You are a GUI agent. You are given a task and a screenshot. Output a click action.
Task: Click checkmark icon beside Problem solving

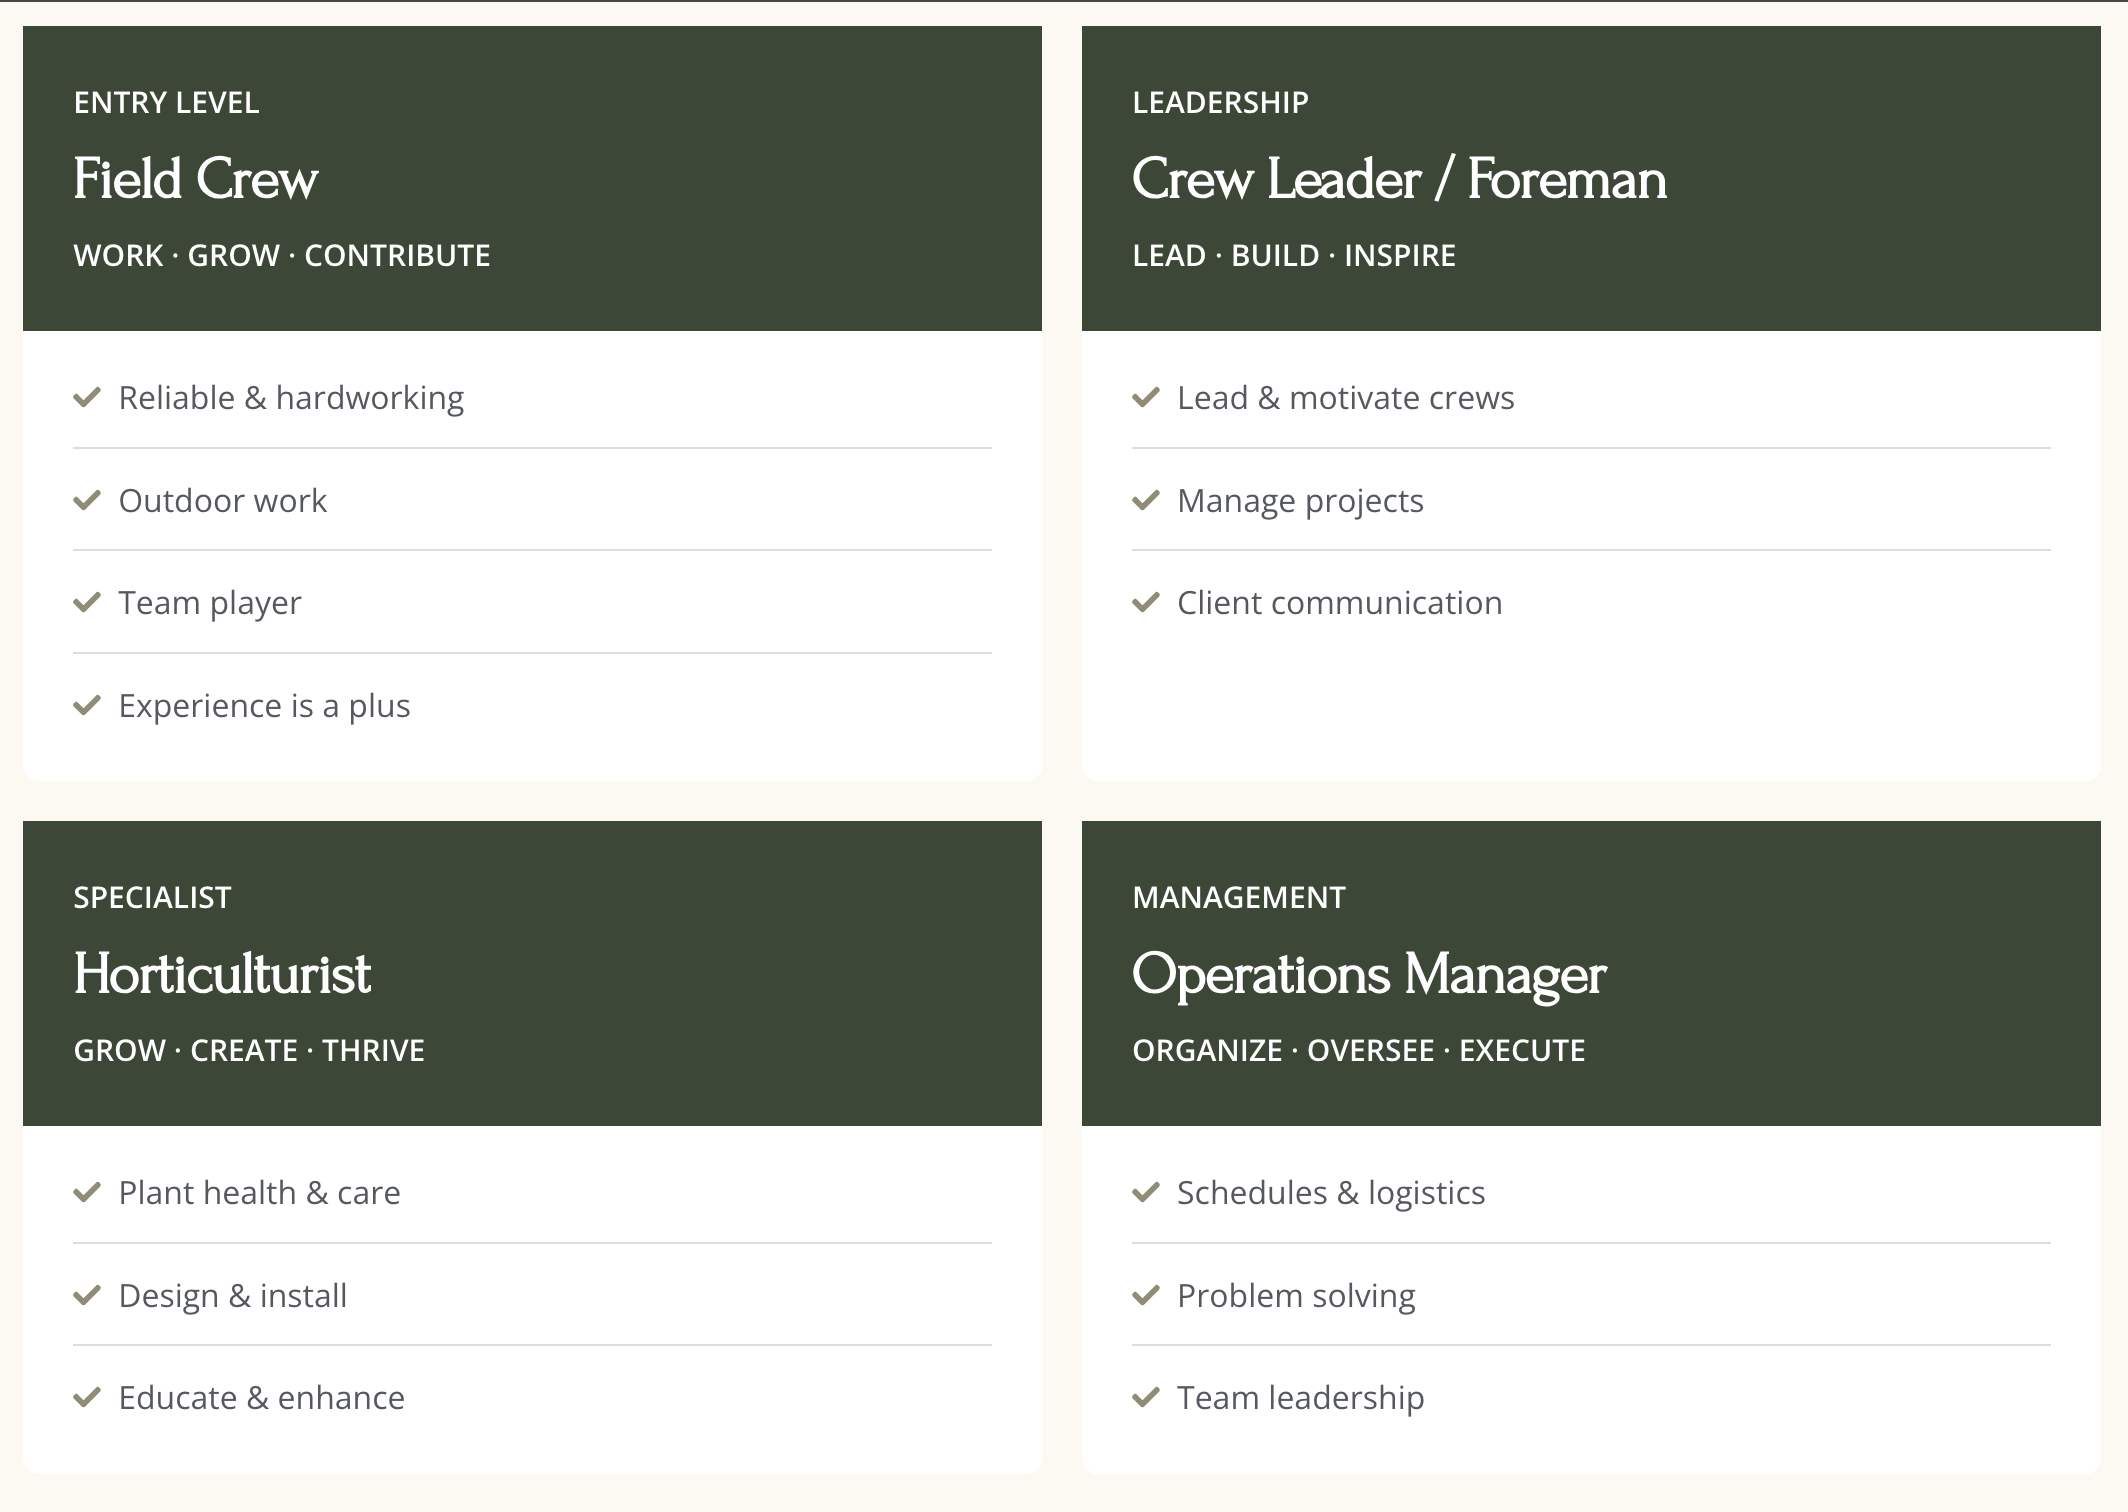pos(1146,1296)
